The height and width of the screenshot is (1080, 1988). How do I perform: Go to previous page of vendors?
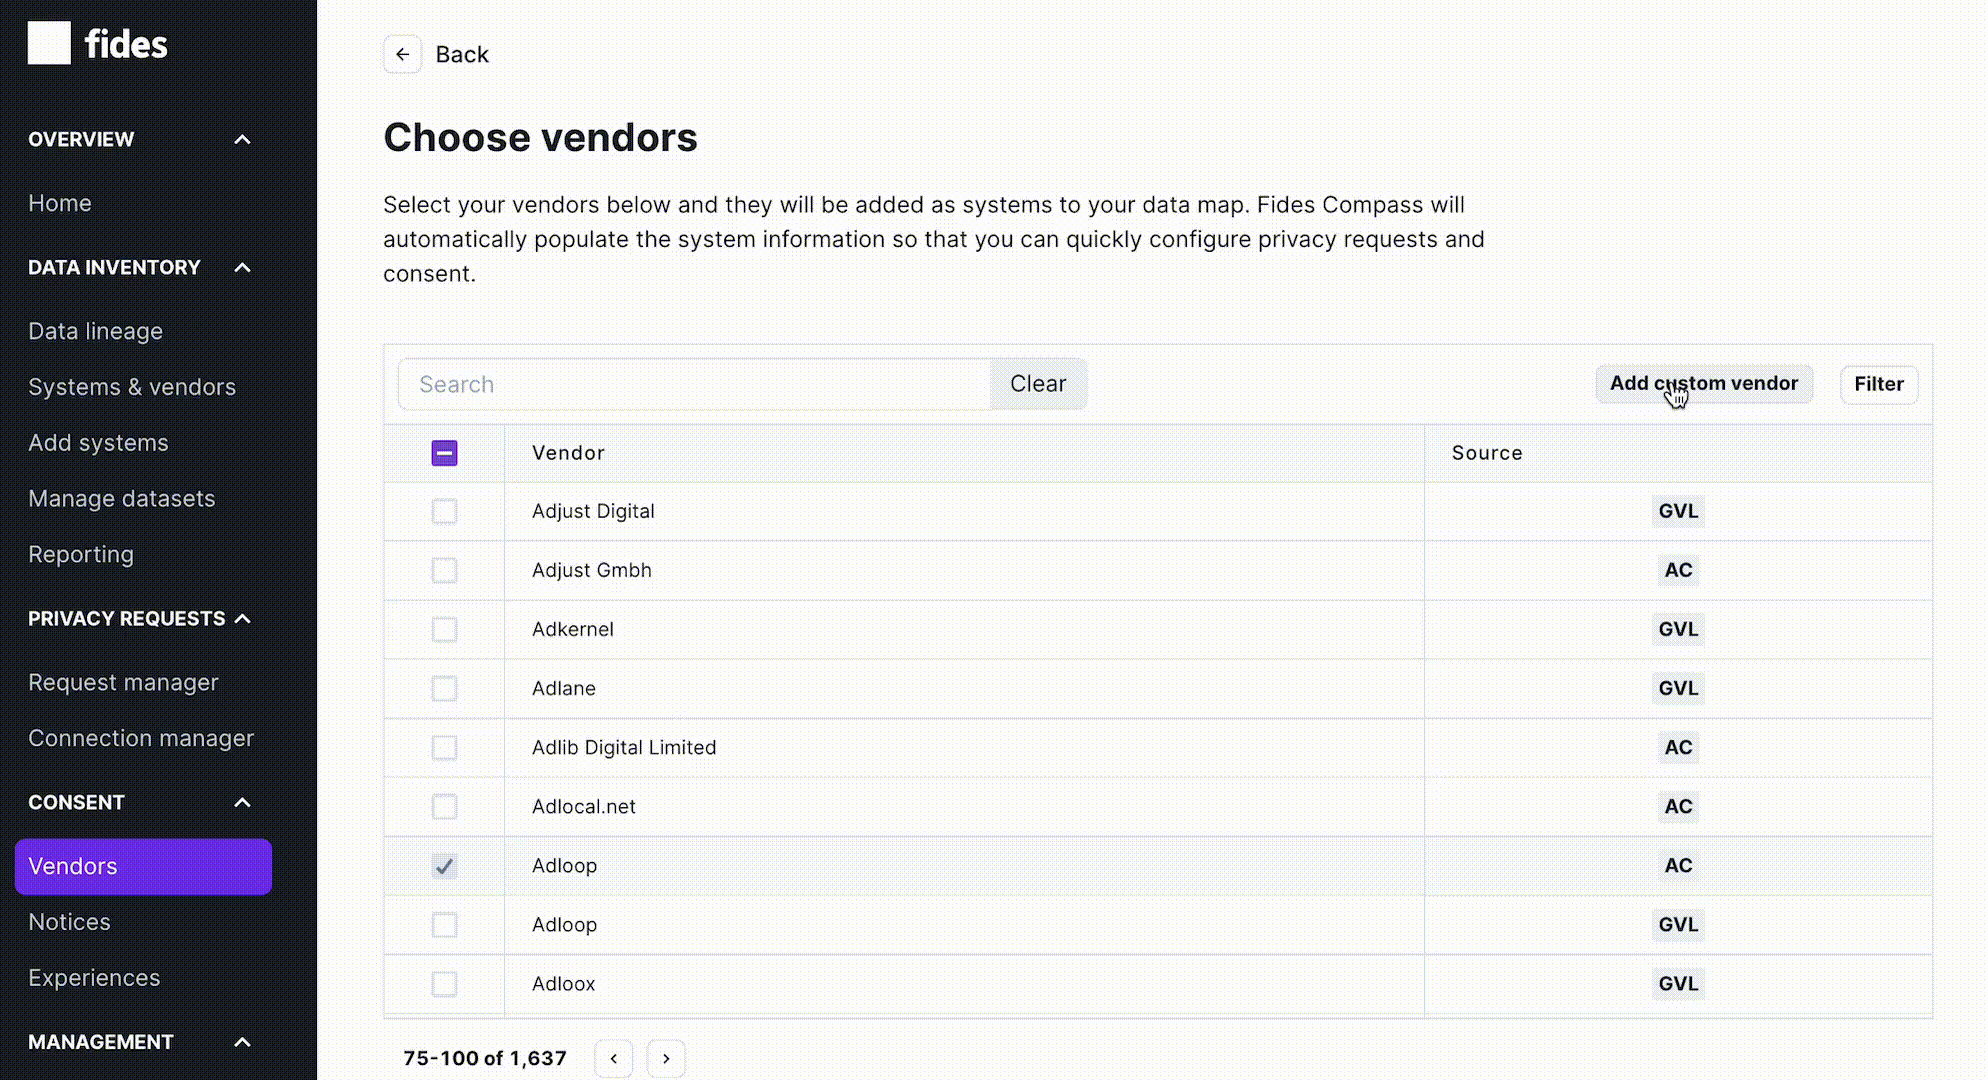click(614, 1058)
